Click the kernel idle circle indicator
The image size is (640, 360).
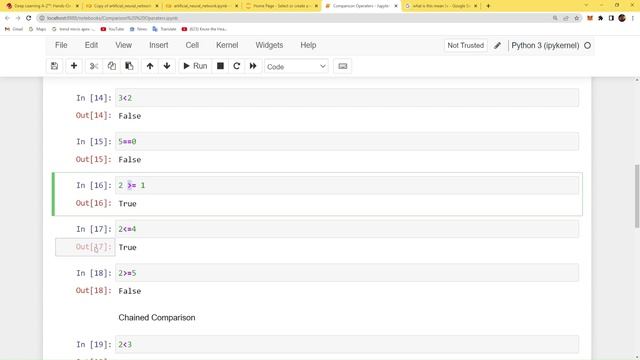tap(587, 46)
